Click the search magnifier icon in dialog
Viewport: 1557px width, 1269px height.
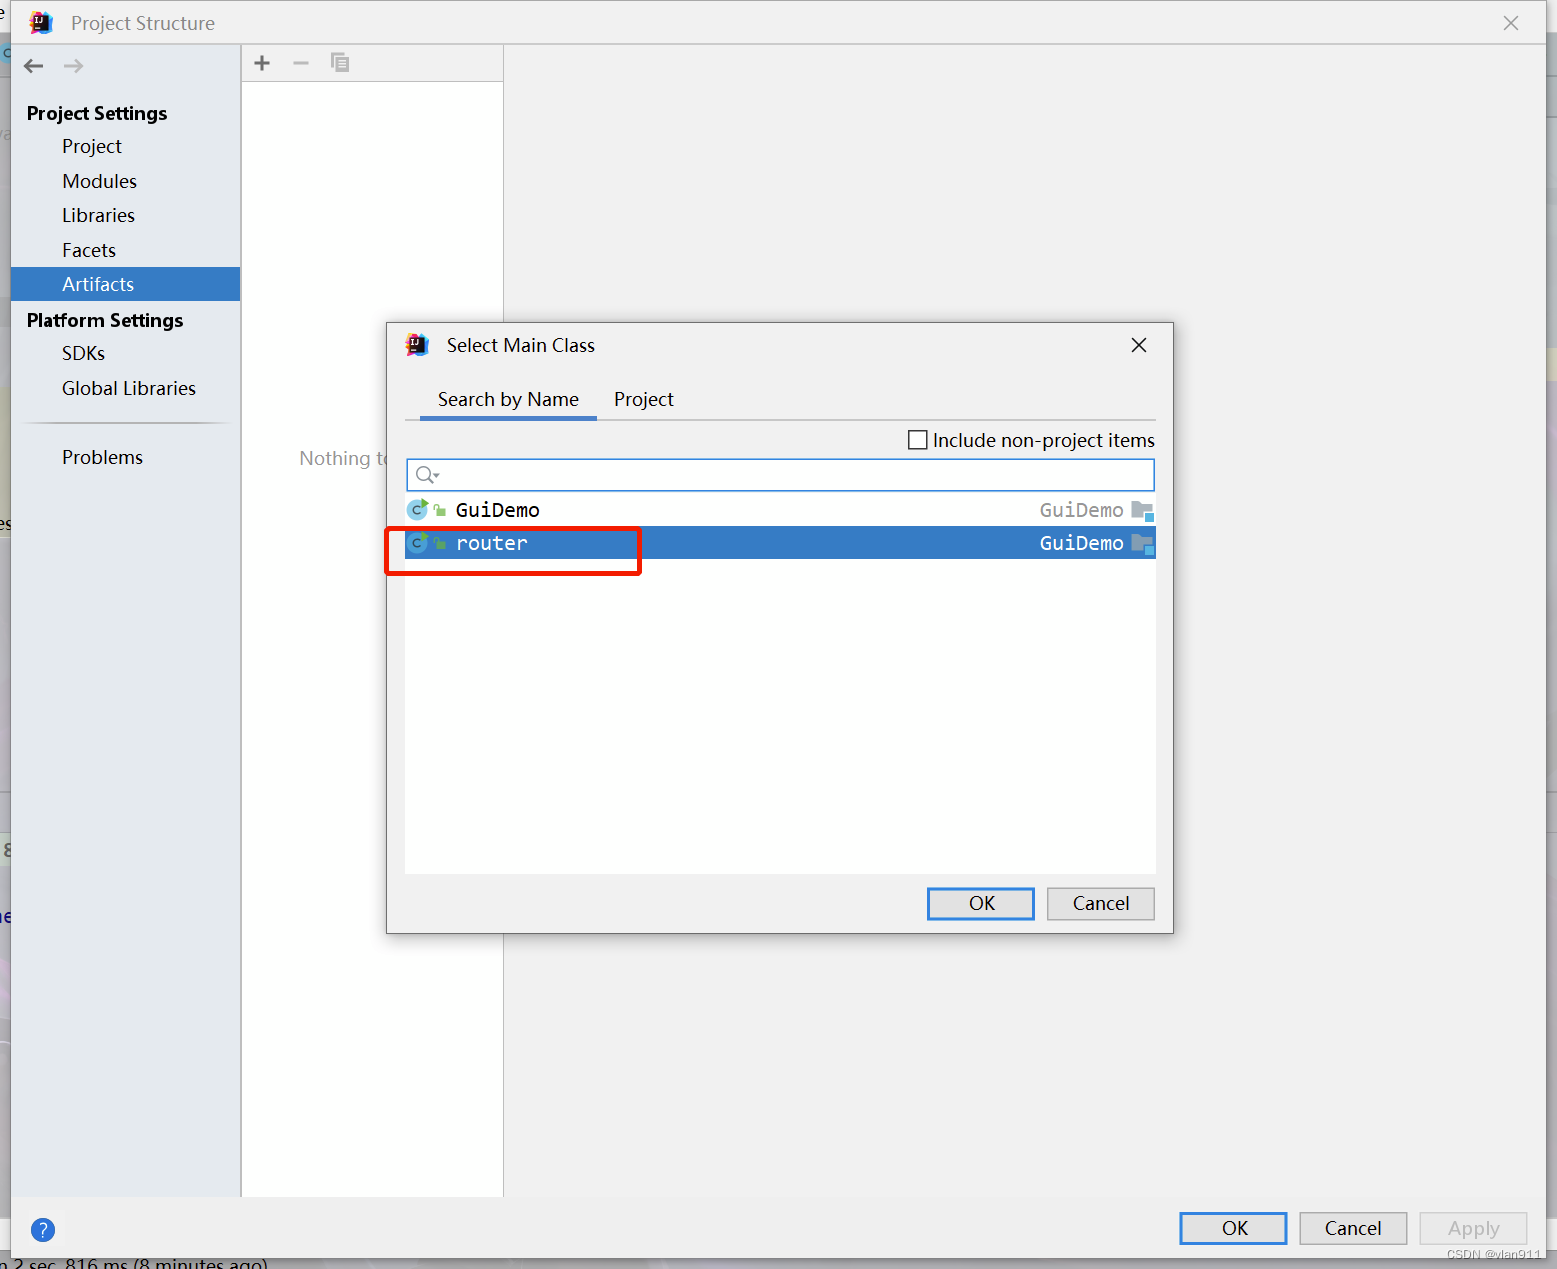coord(427,475)
